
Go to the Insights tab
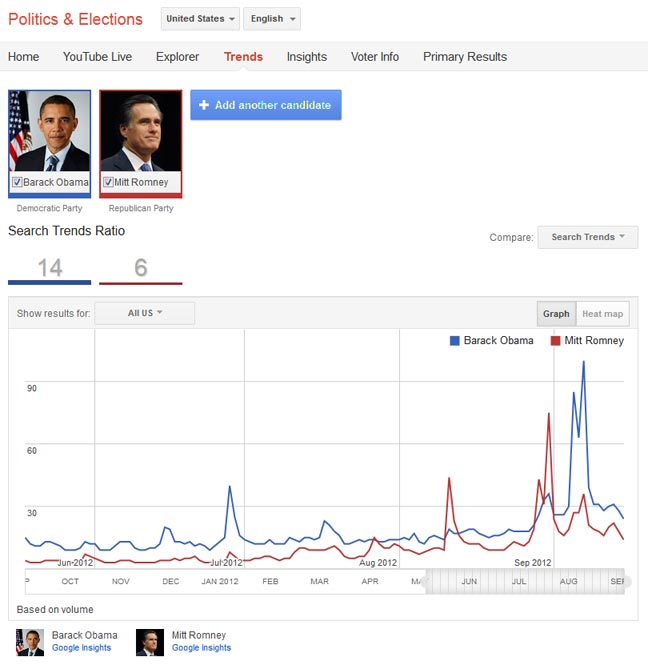[307, 57]
